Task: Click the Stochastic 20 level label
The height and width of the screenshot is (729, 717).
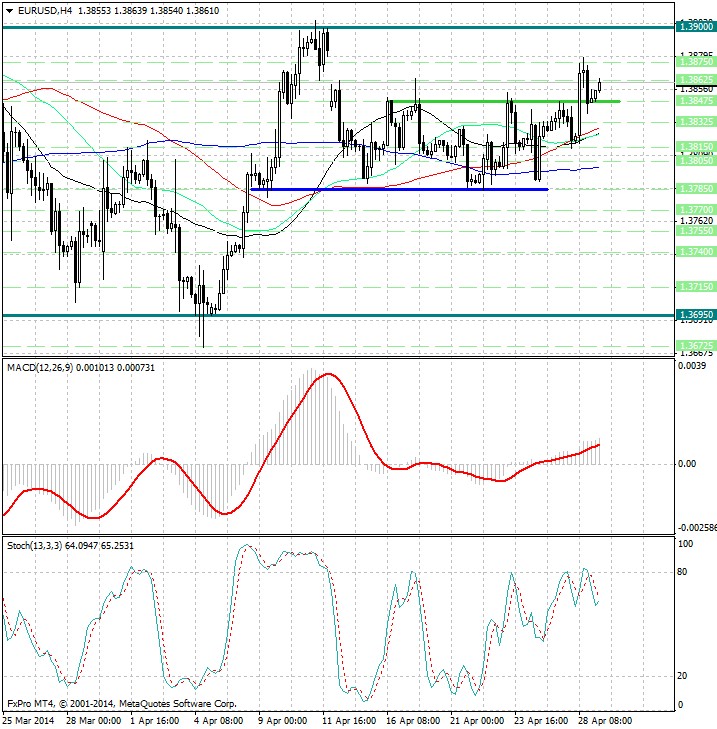Action: [682, 676]
